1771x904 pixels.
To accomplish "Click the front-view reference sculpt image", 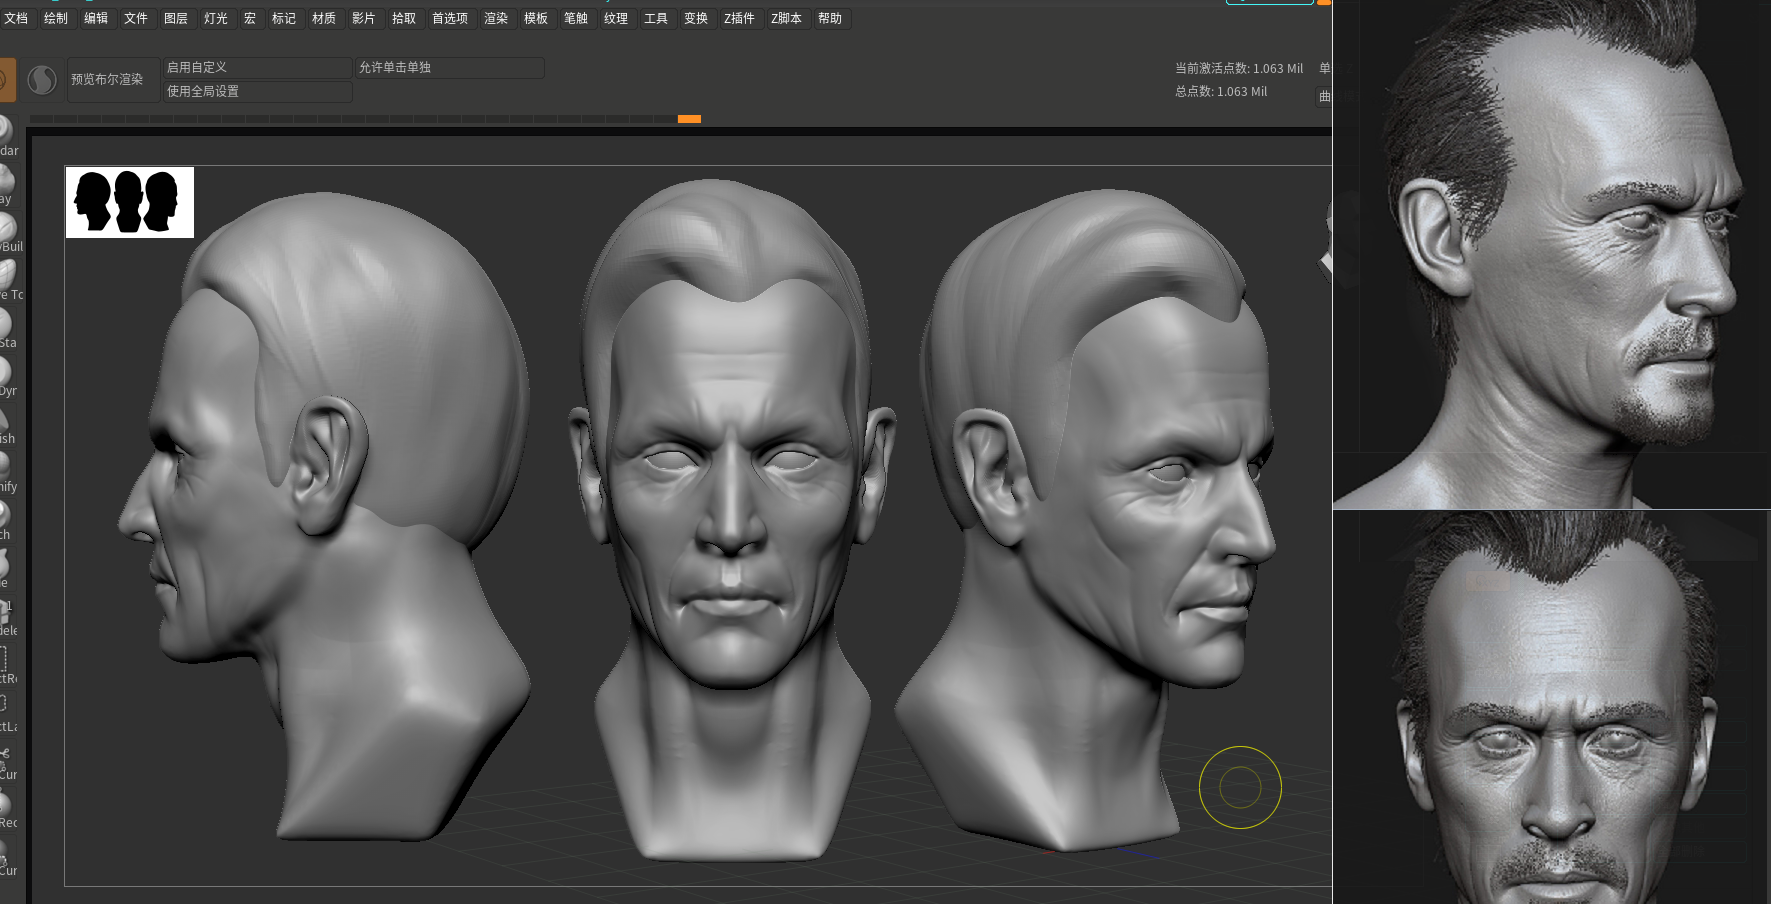I will (x=1552, y=707).
